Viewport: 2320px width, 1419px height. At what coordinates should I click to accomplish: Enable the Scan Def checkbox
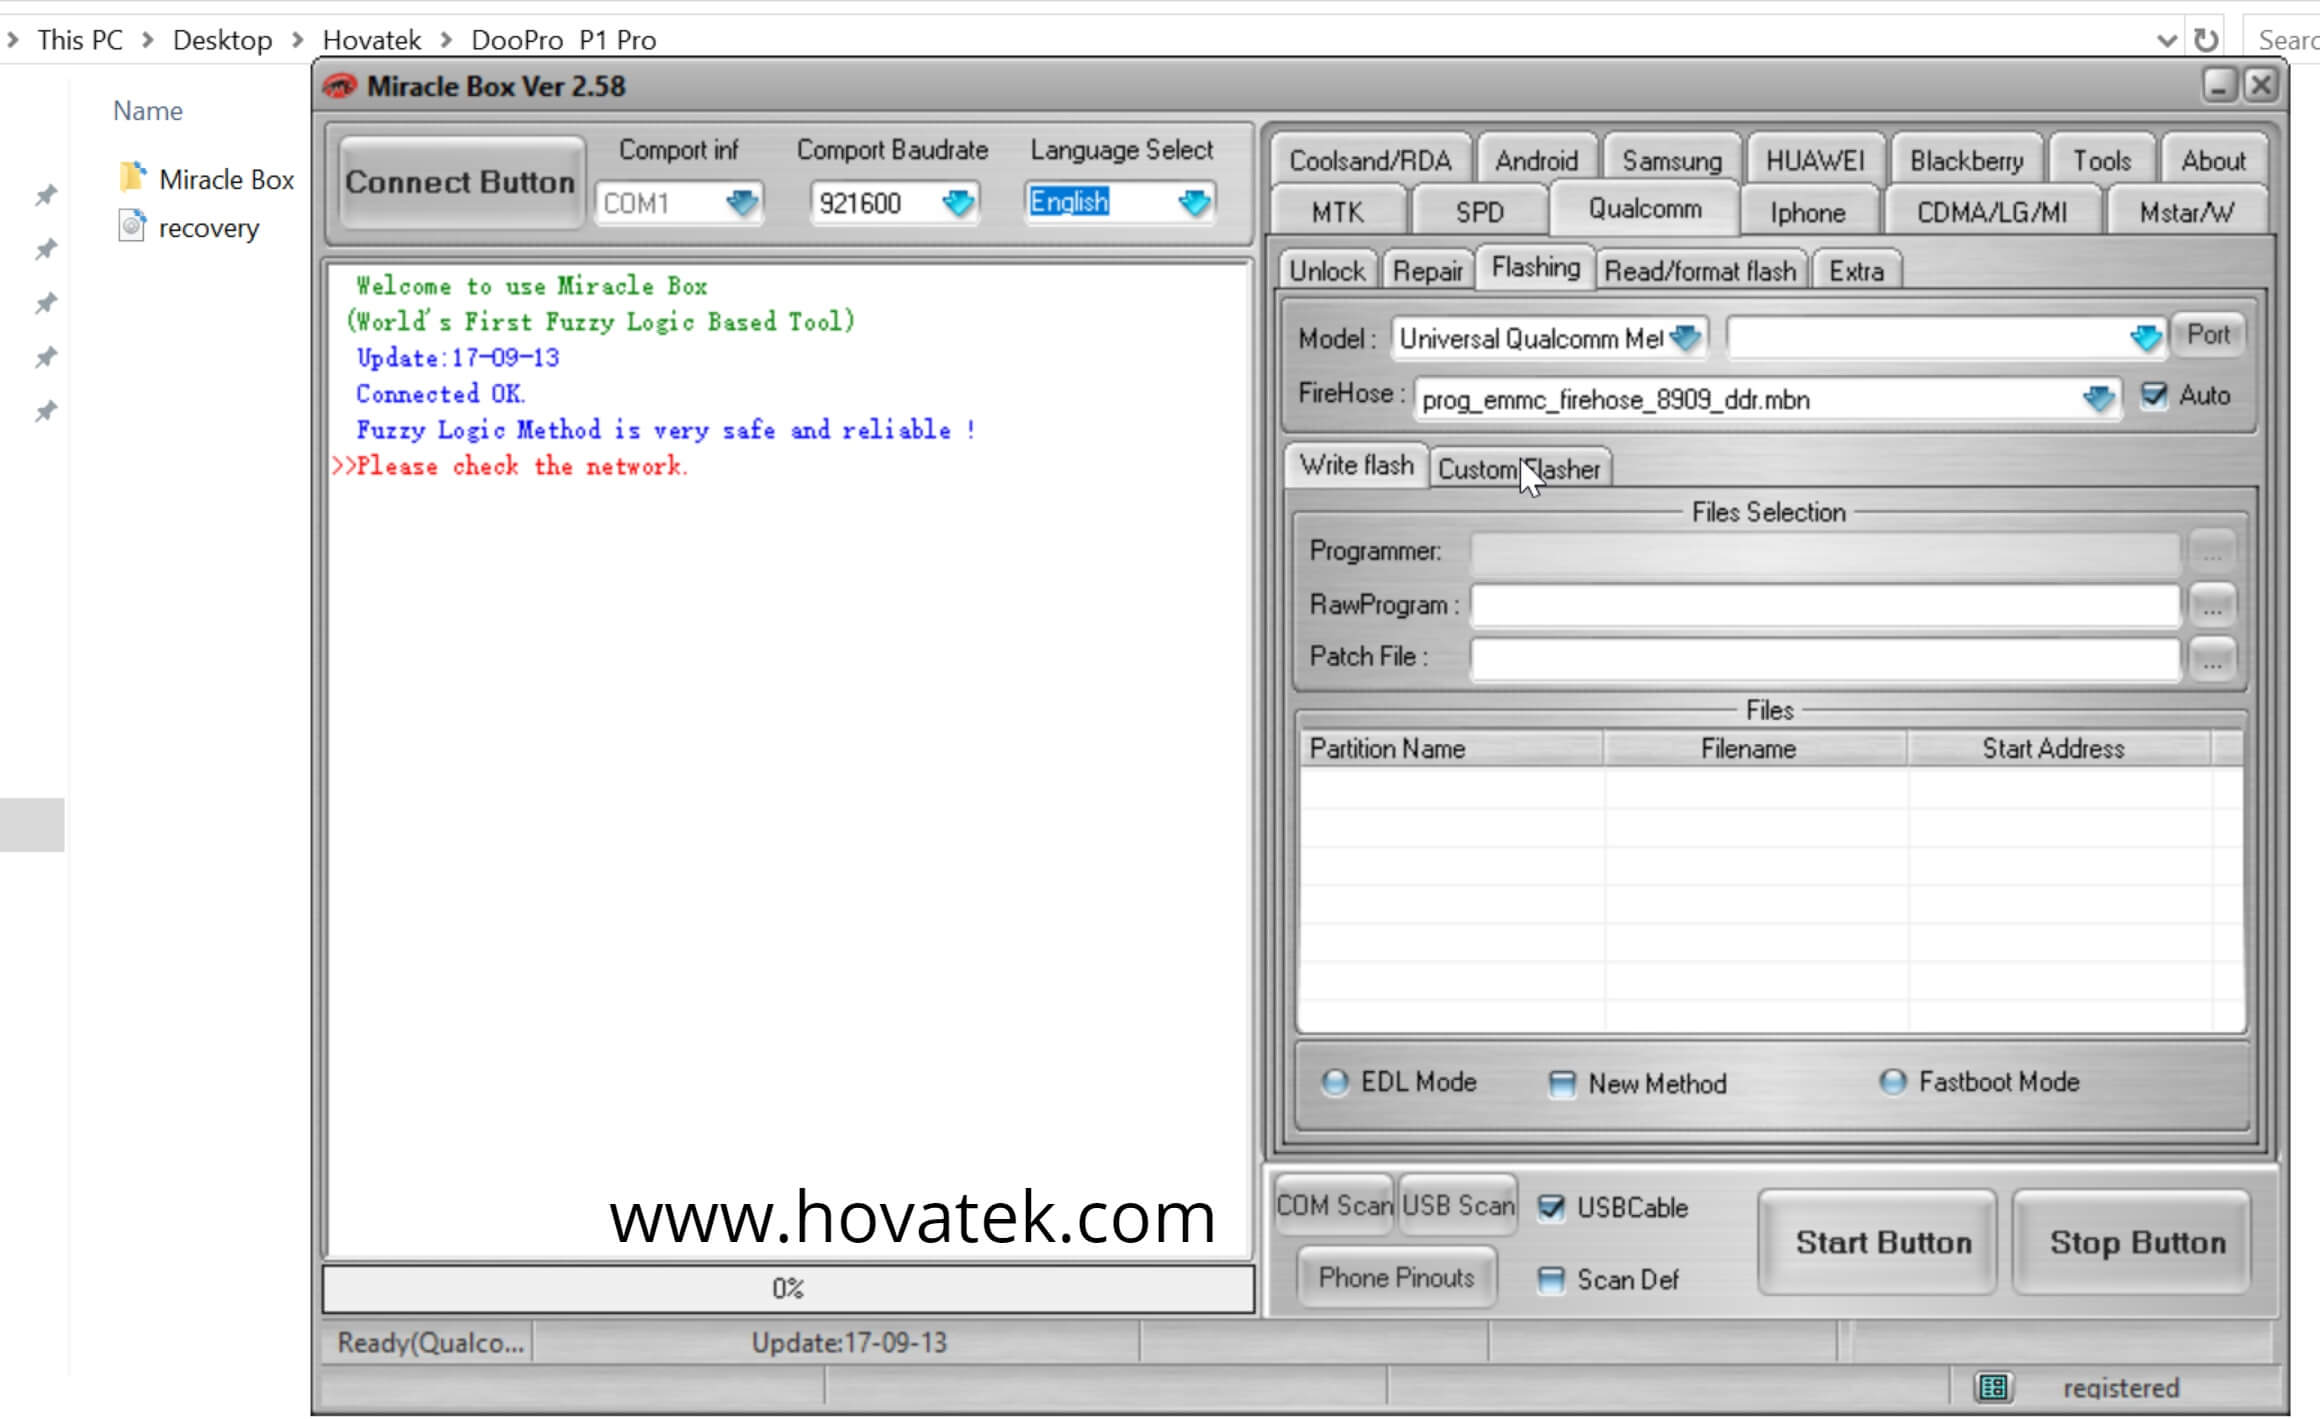1551,1279
